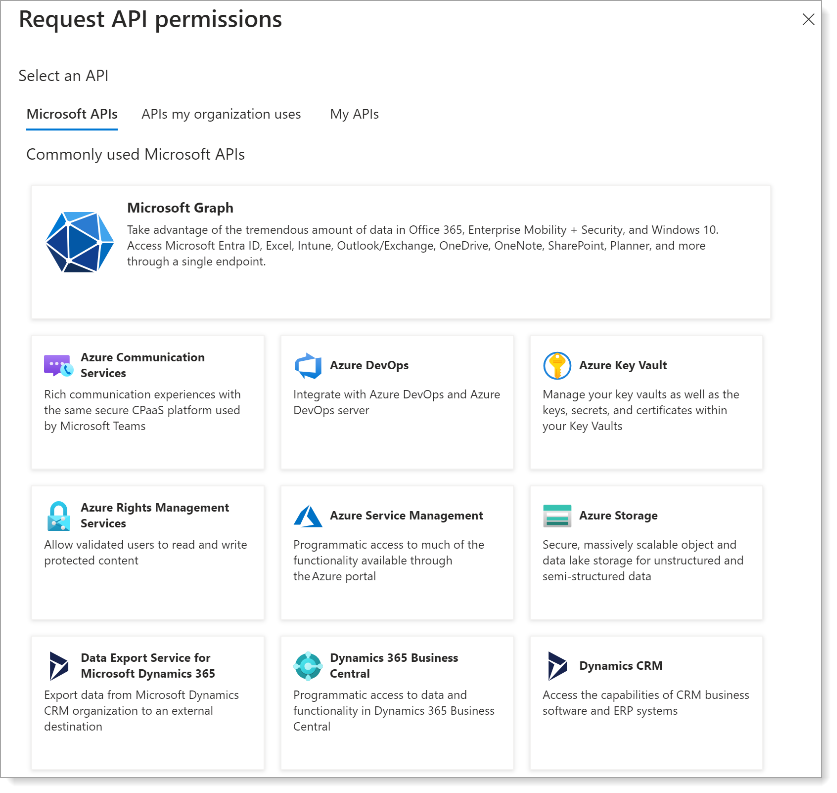Pick the Azure Key Vault title
Screen dimensions: 837x793
click(623, 365)
